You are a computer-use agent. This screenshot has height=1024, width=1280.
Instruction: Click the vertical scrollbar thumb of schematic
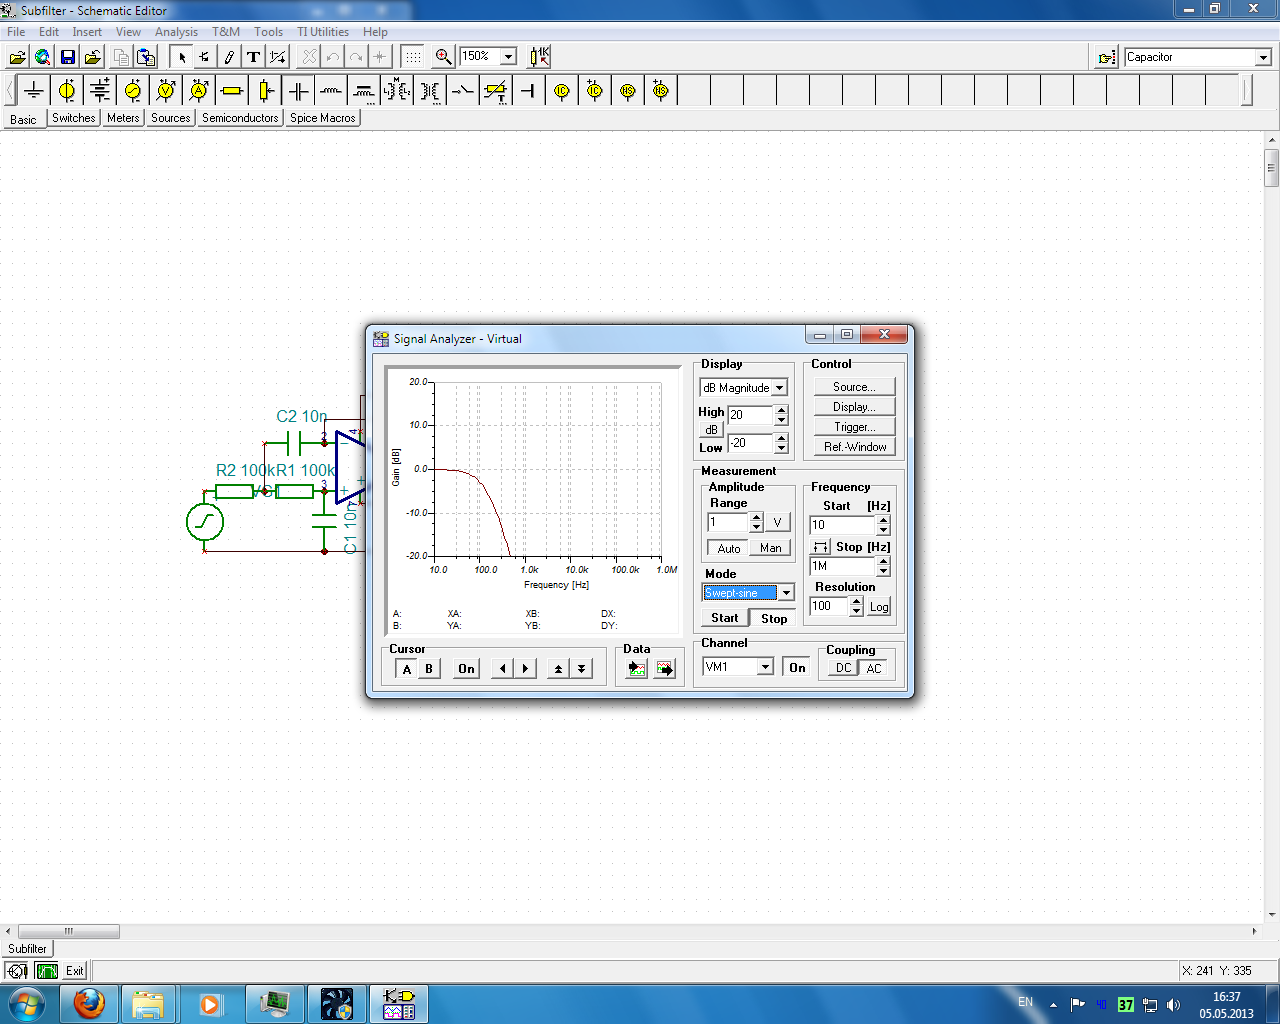pyautogui.click(x=1272, y=167)
